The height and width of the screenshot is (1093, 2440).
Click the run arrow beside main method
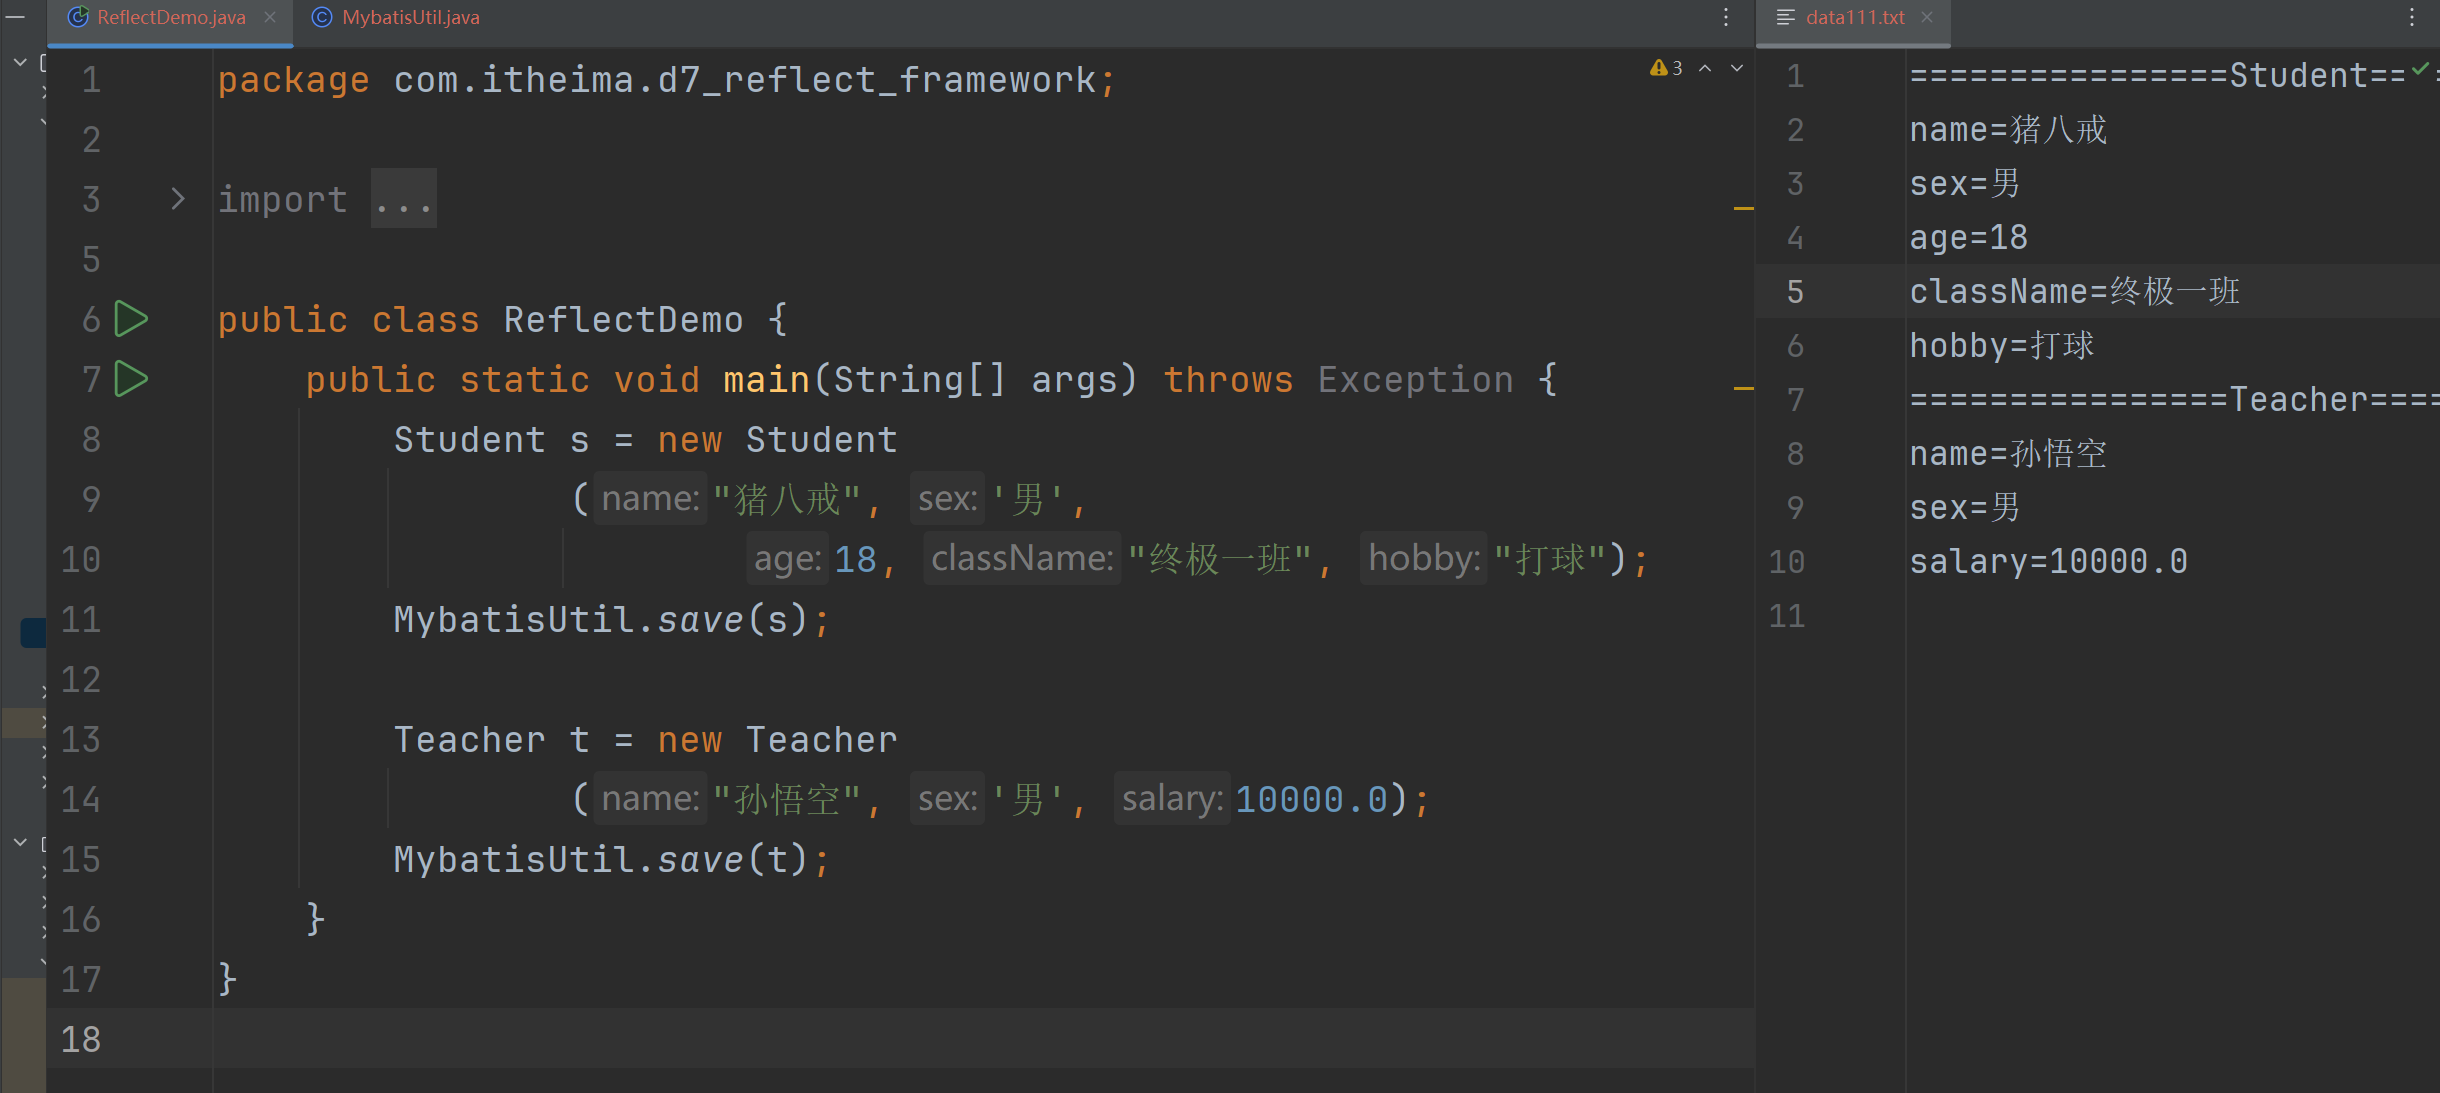point(131,379)
